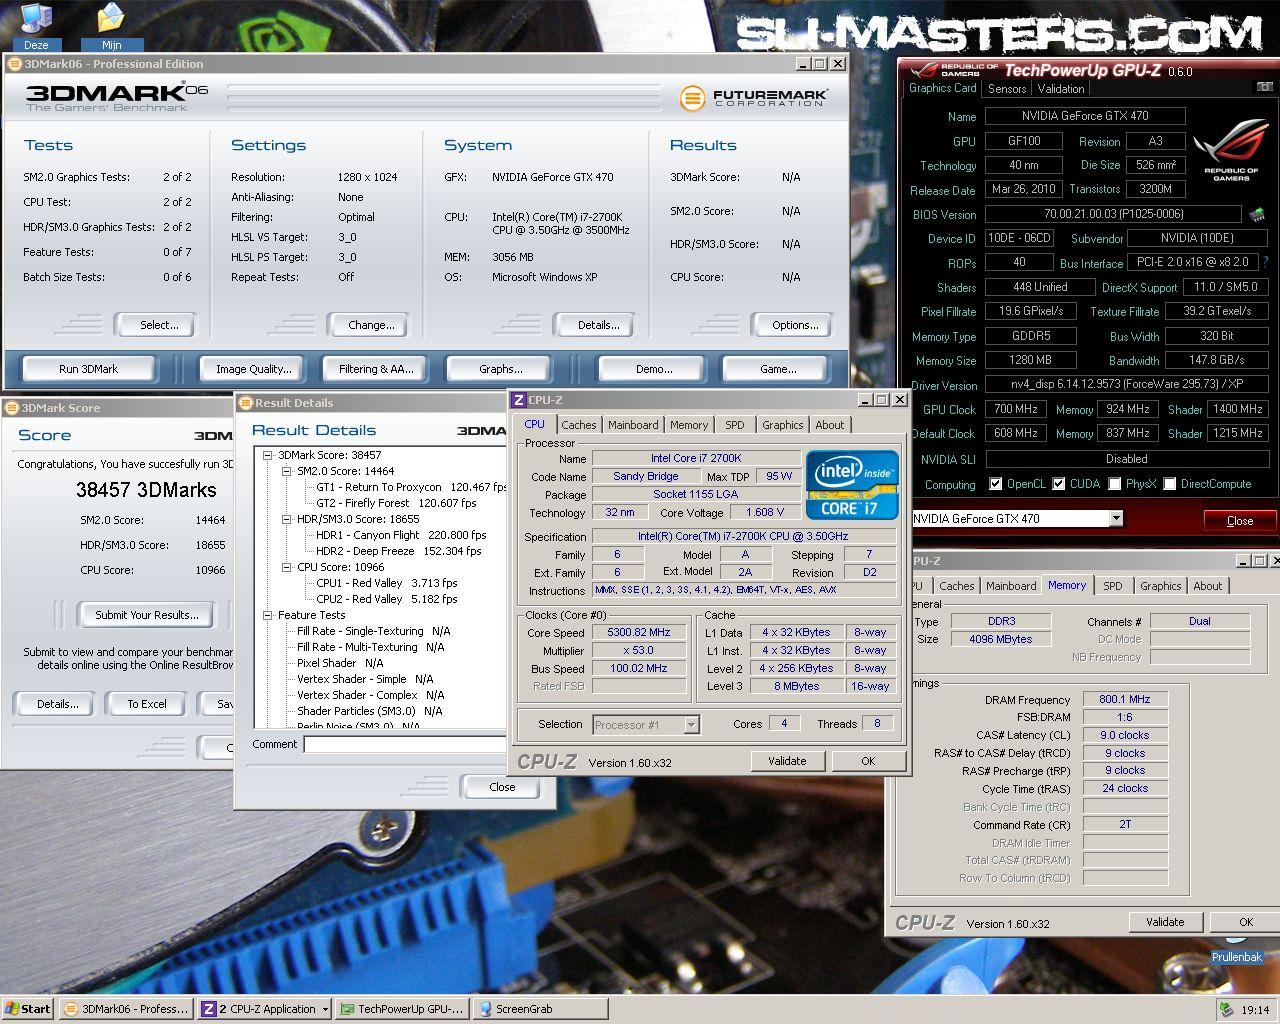Image resolution: width=1280 pixels, height=1024 pixels.
Task: Click the TechPowerUp GPU-Z taskbar button
Action: point(401,1009)
